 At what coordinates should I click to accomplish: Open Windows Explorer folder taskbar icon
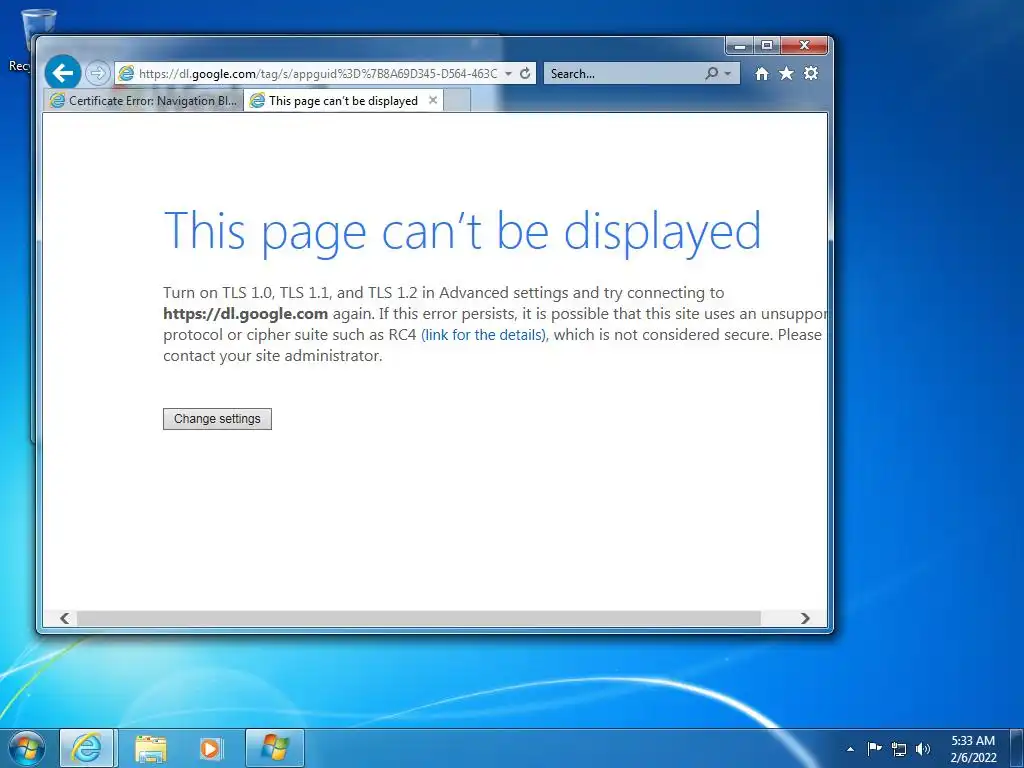point(150,748)
